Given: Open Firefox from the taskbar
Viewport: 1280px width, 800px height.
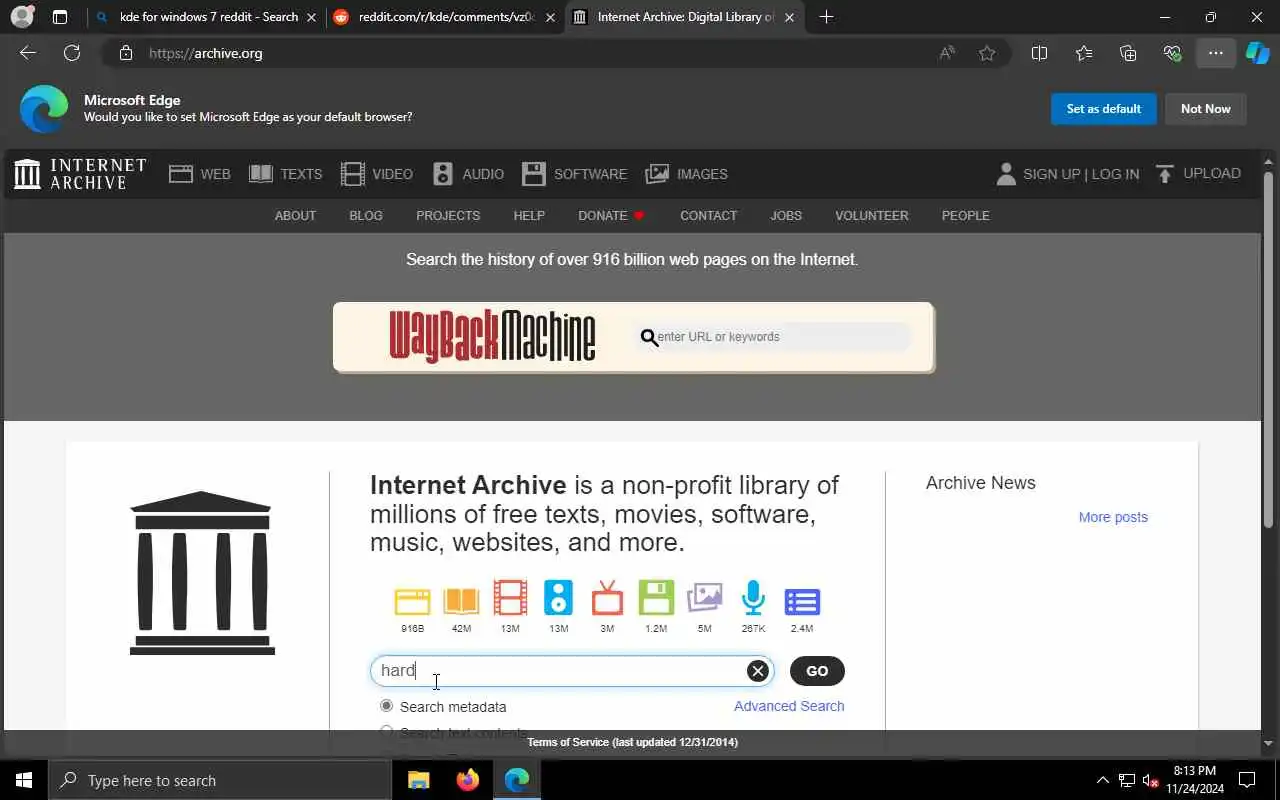Looking at the screenshot, I should point(467,780).
